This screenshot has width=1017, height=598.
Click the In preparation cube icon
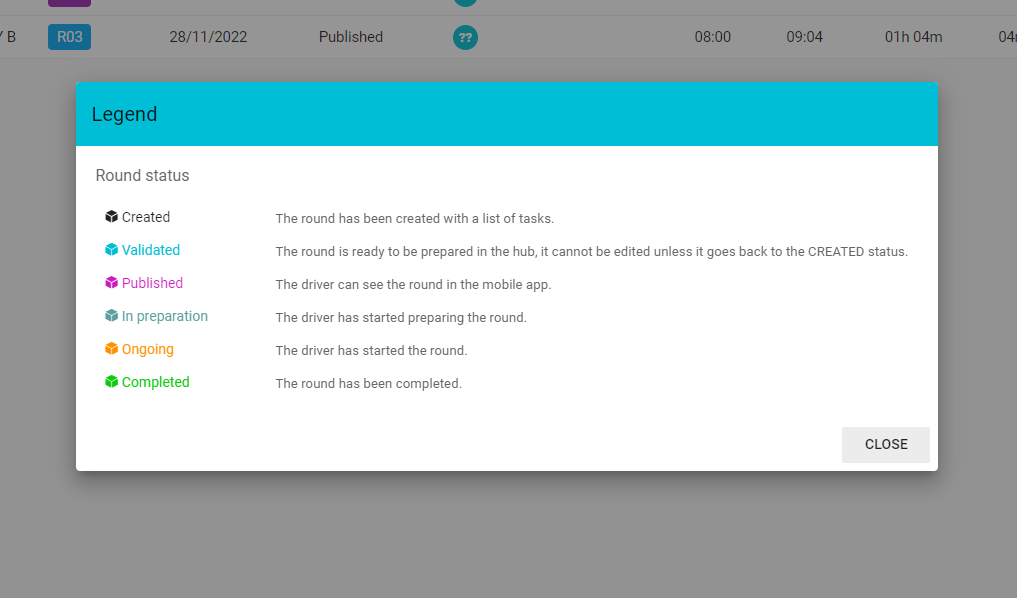click(112, 316)
